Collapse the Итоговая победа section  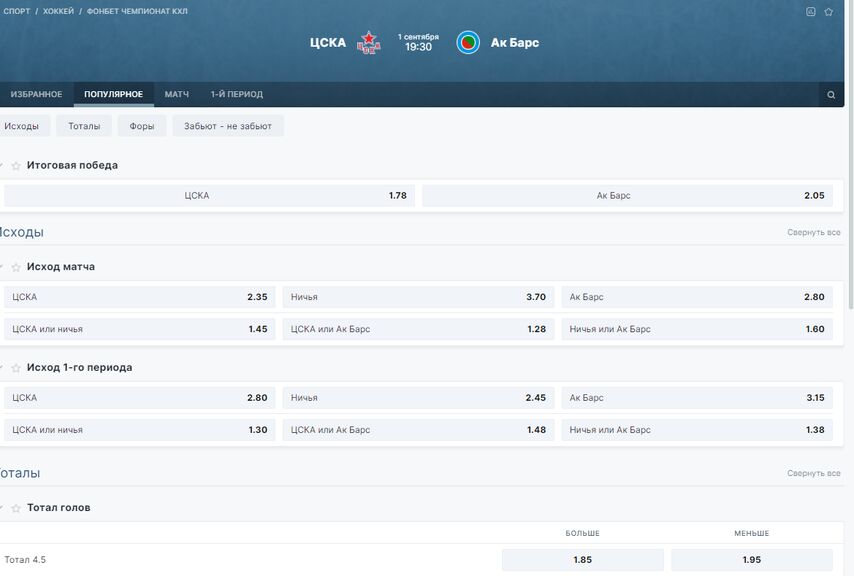coord(2,165)
